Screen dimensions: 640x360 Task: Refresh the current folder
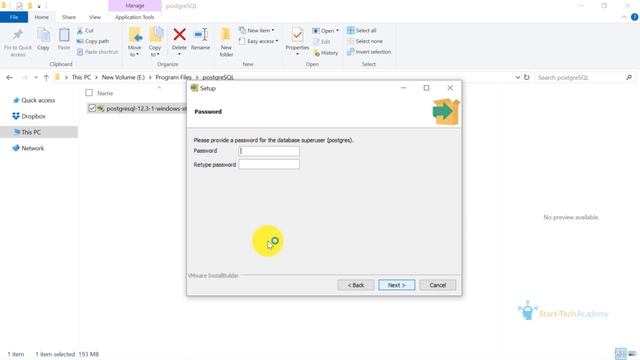[x=527, y=77]
